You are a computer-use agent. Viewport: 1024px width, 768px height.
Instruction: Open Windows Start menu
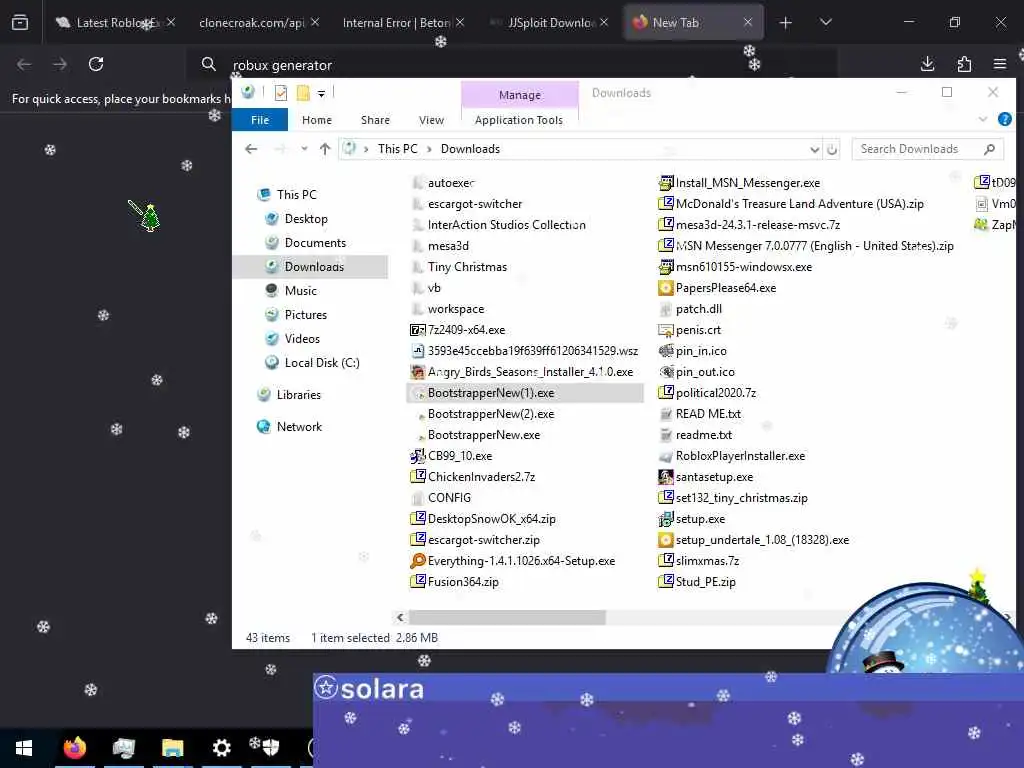pyautogui.click(x=24, y=748)
